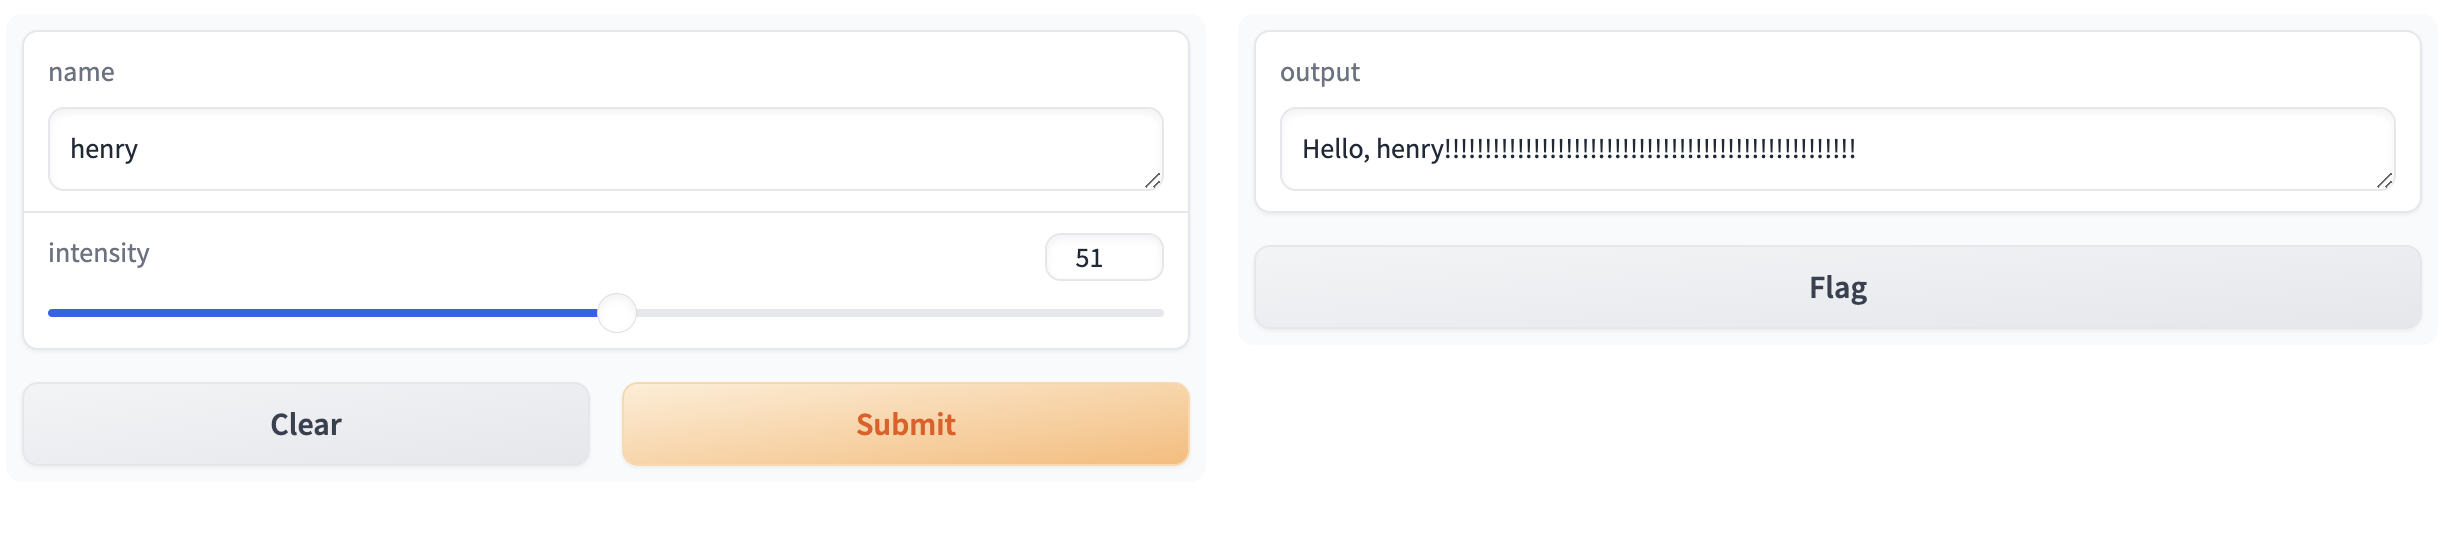Image resolution: width=2464 pixels, height=542 pixels.
Task: Click the far left start of the intensity slider
Action: (52, 313)
